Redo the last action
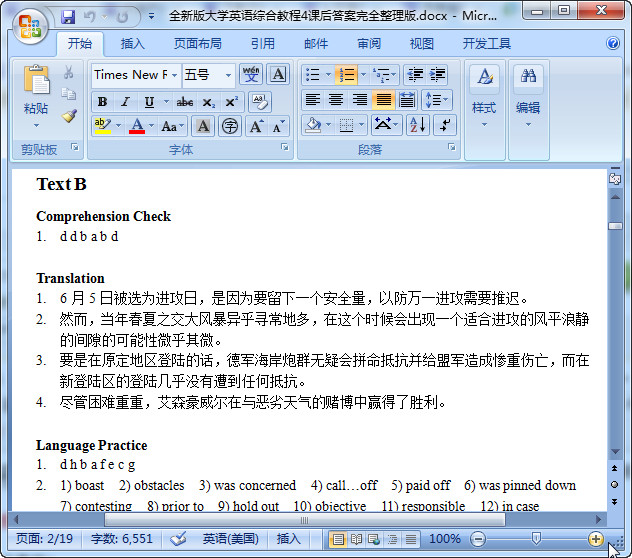This screenshot has height=558, width=632. pos(122,17)
